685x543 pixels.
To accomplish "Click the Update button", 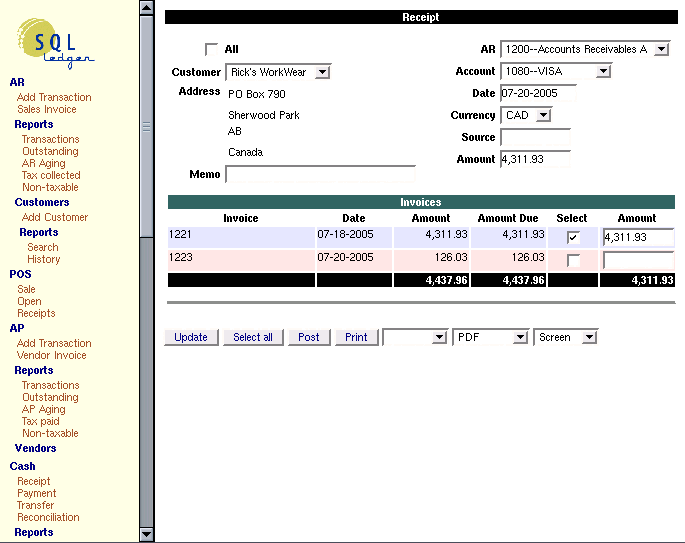I will (191, 337).
